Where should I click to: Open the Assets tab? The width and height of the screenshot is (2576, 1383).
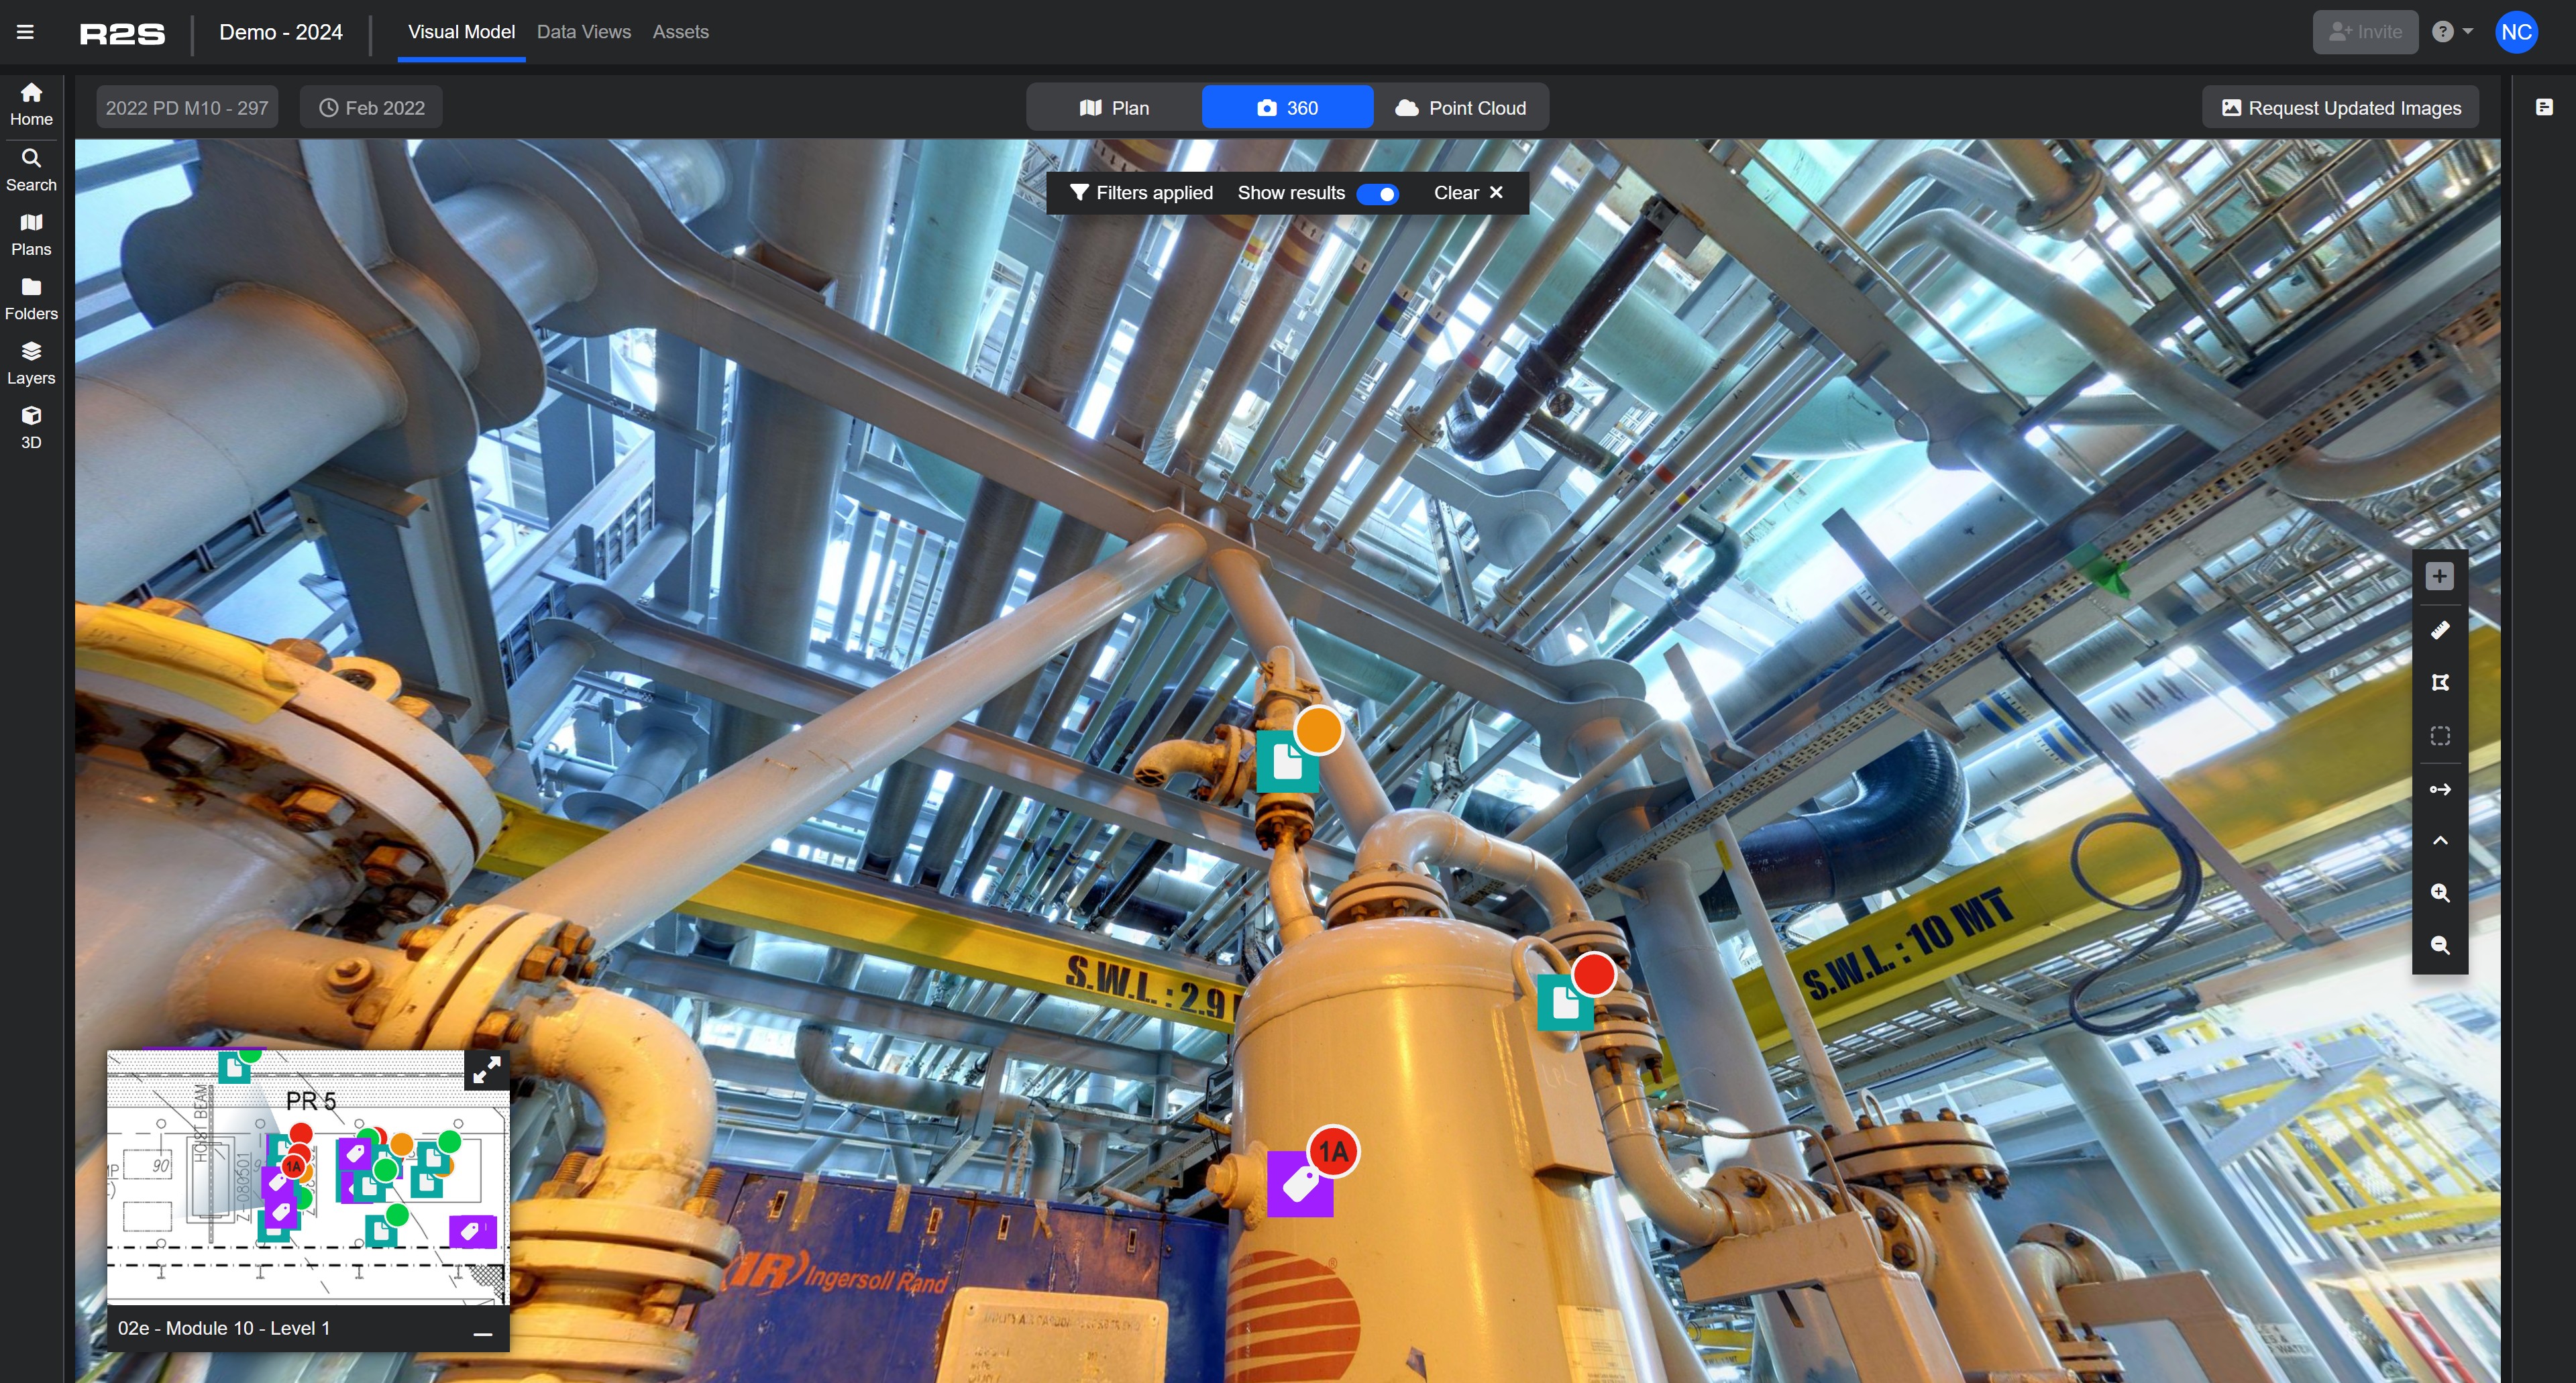pyautogui.click(x=680, y=32)
